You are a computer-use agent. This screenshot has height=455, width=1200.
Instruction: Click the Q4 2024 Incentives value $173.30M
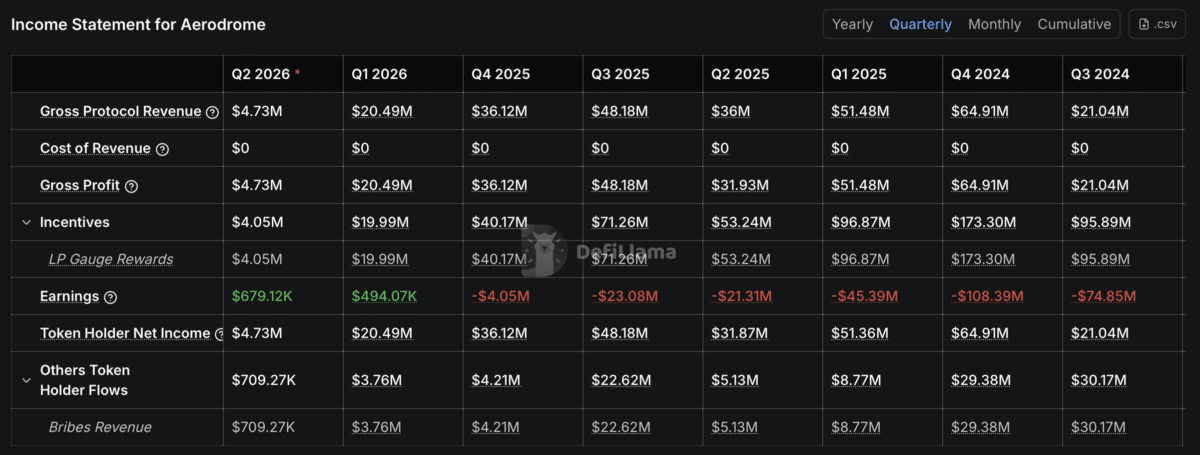tap(983, 222)
